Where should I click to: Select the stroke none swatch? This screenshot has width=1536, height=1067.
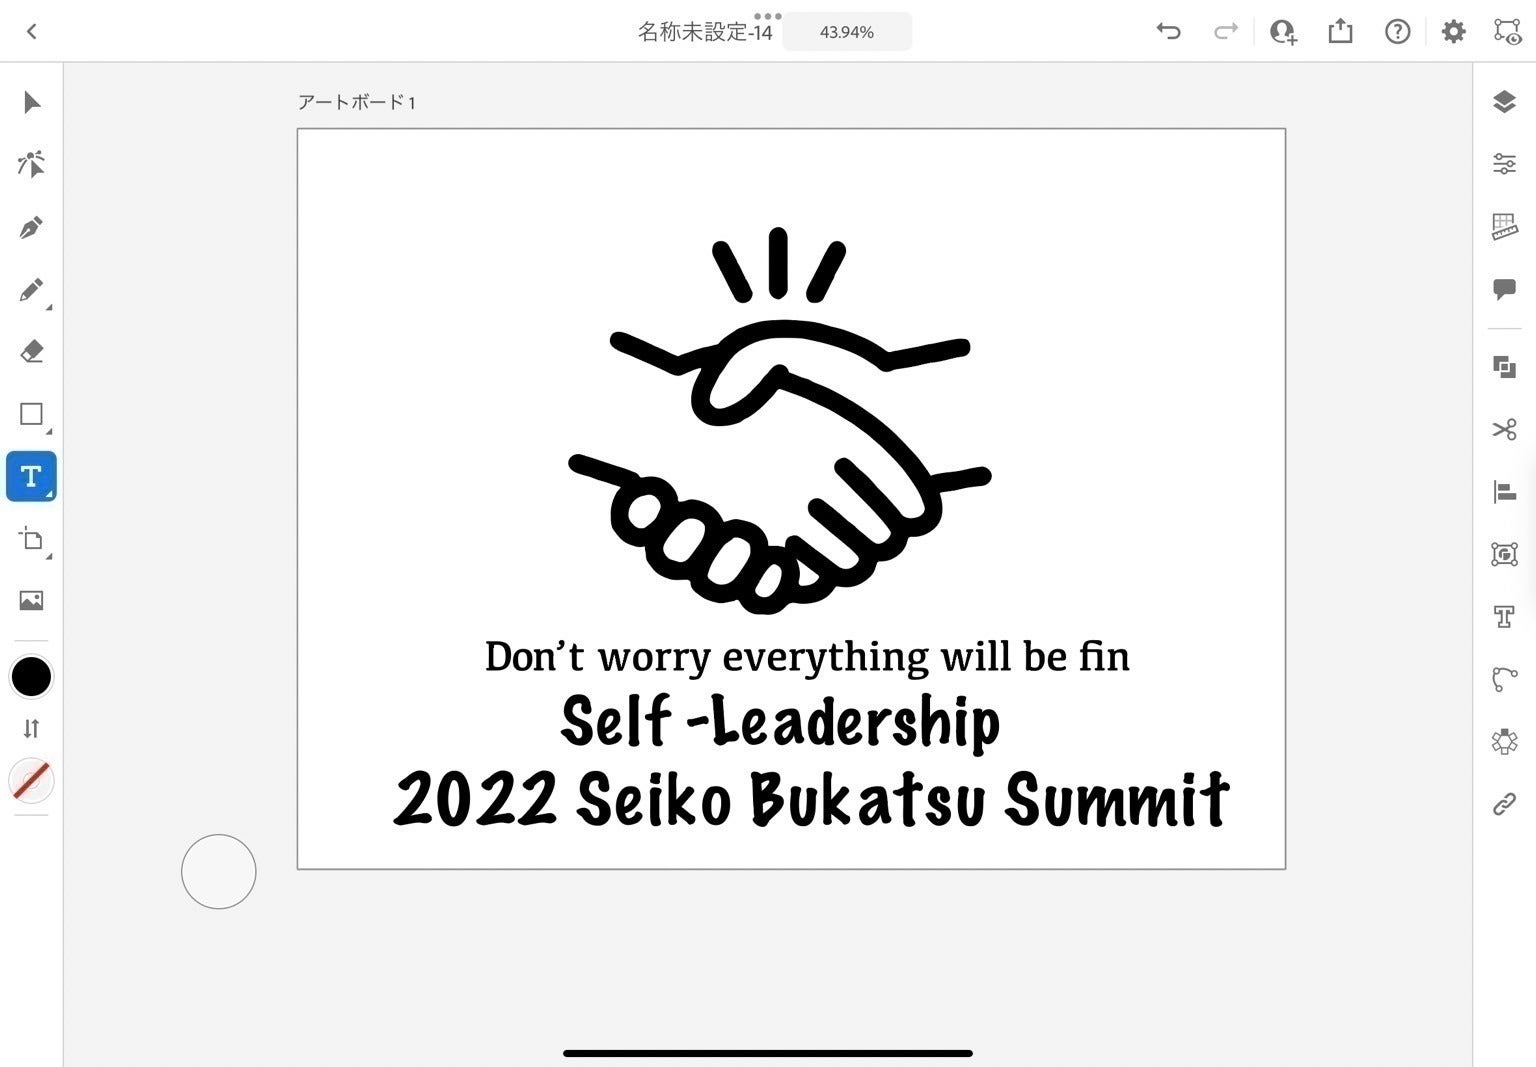pos(31,780)
